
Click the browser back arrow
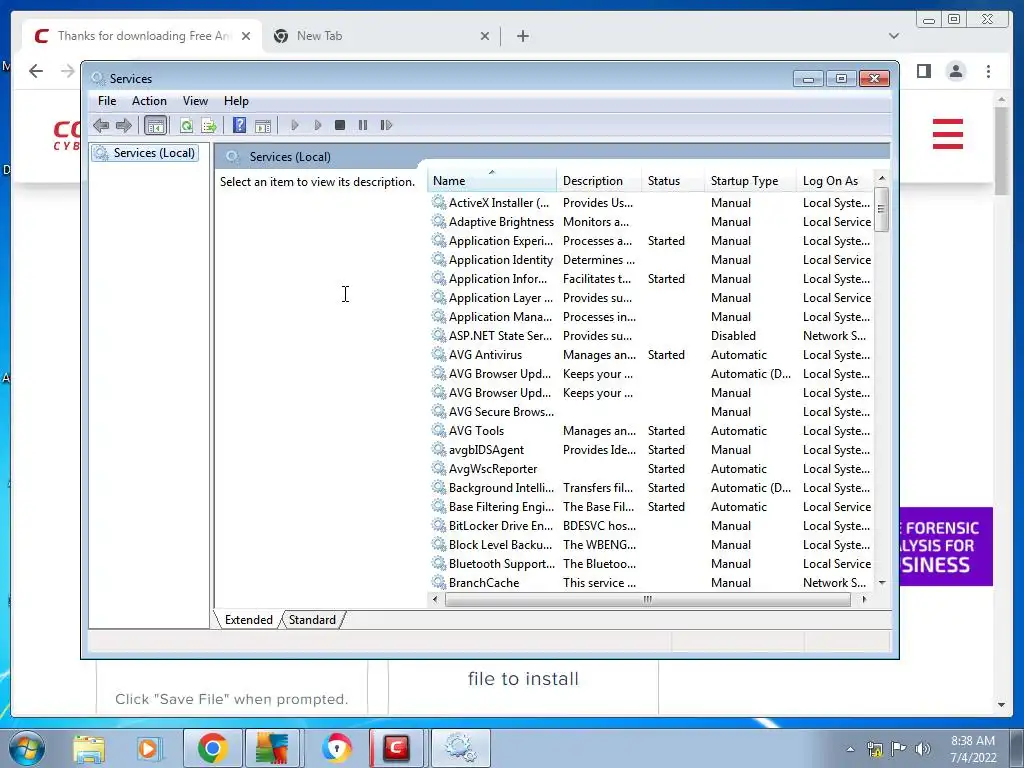(x=36, y=71)
